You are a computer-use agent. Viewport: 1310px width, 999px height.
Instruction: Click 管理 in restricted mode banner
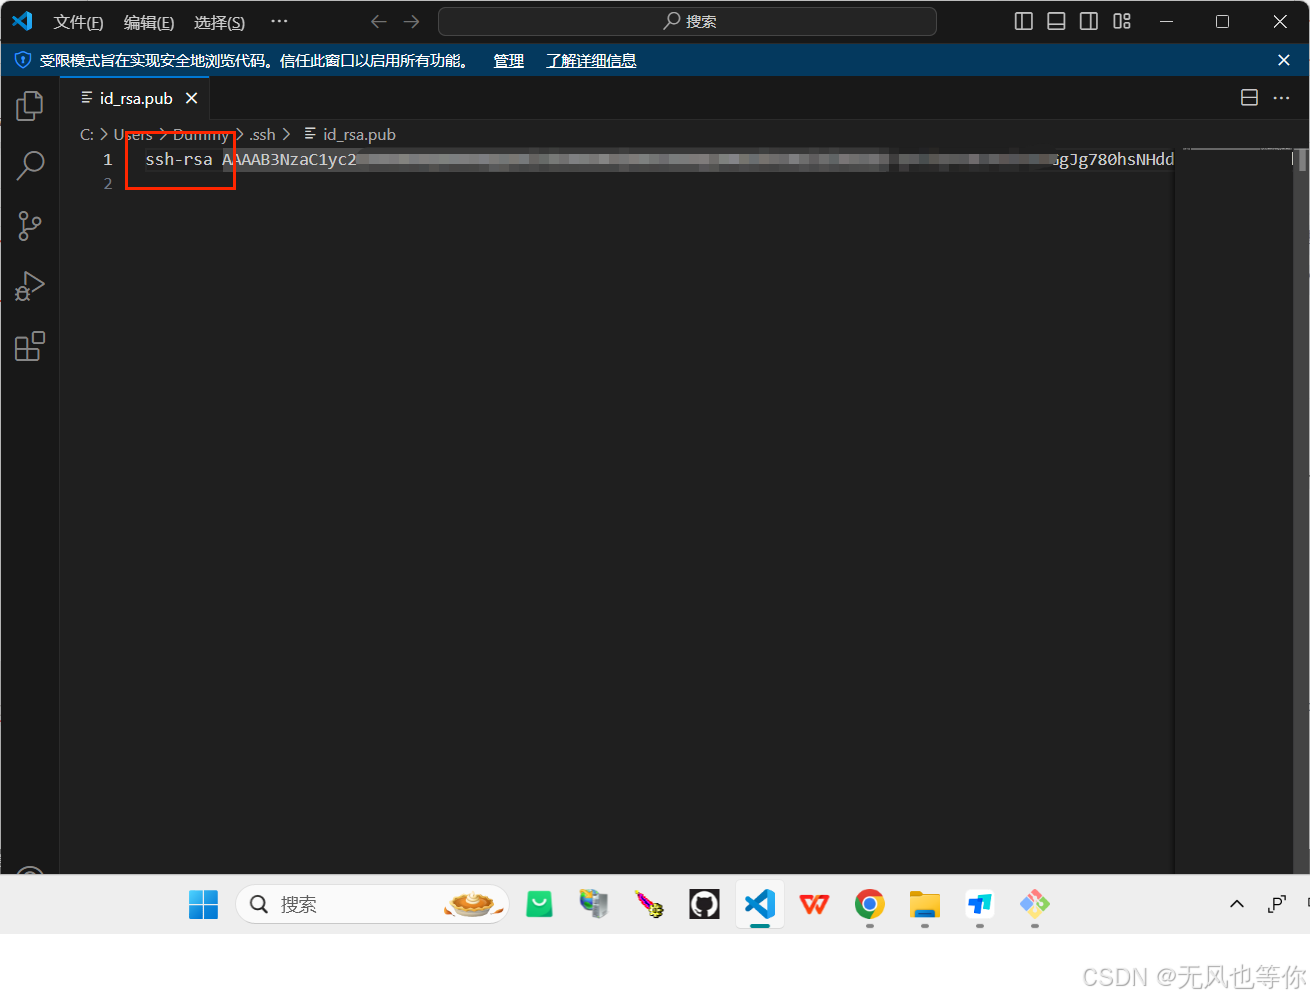pos(509,61)
